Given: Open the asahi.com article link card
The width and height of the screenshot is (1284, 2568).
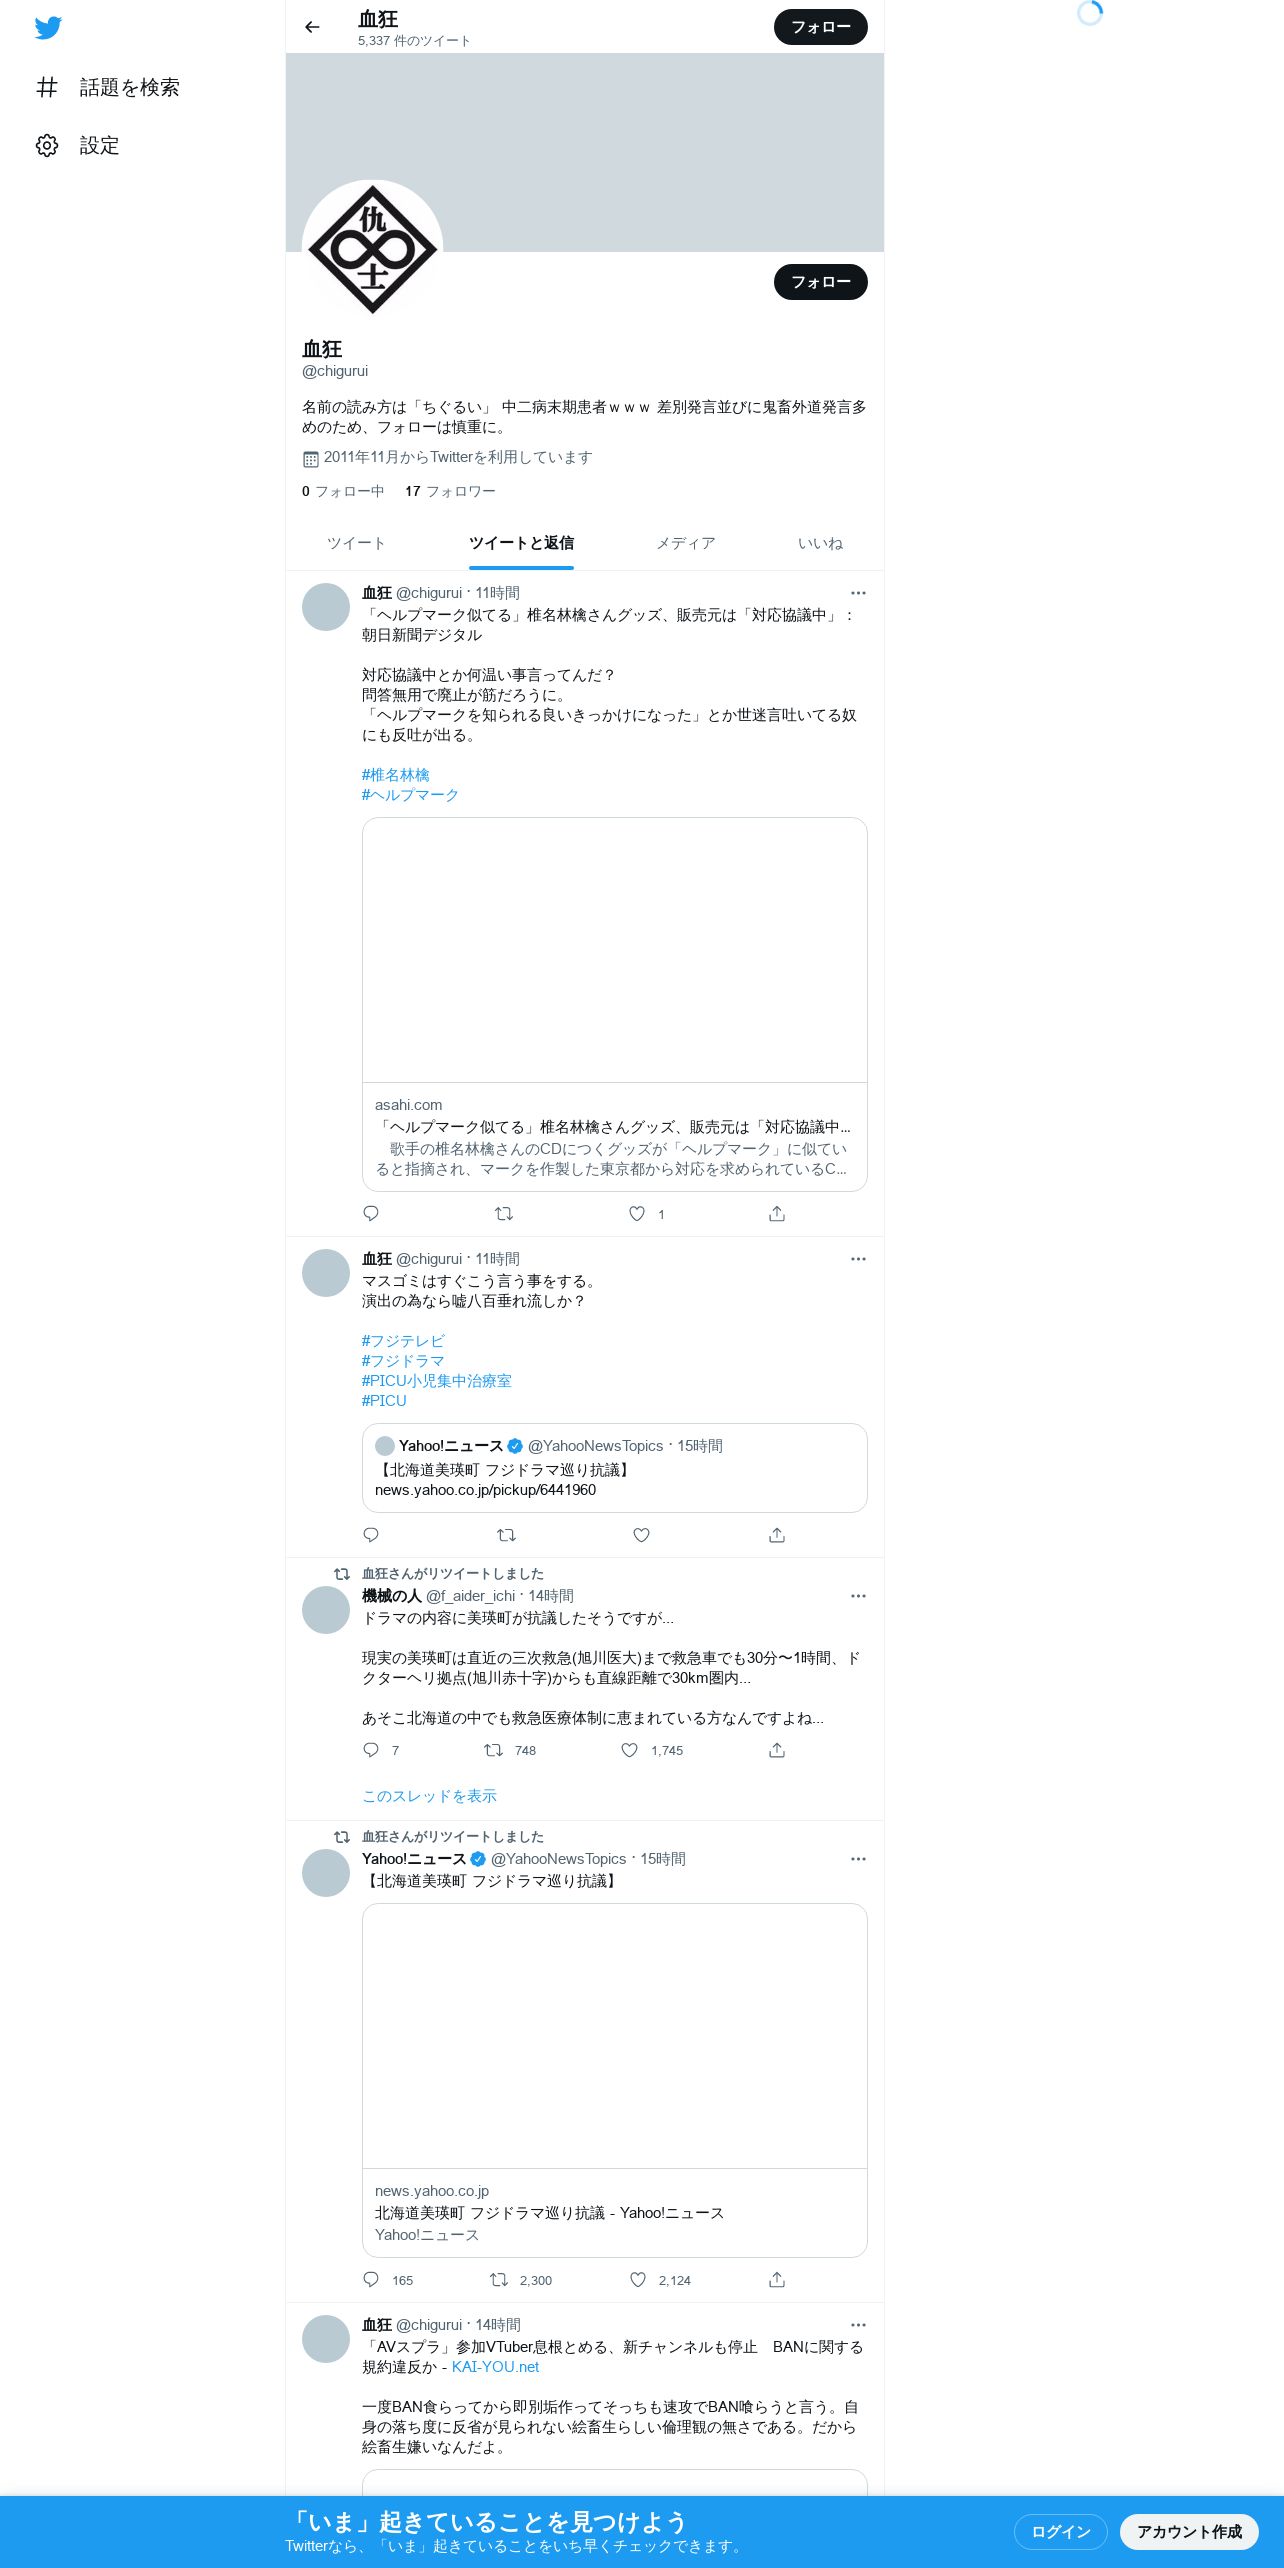Looking at the screenshot, I should [615, 1004].
